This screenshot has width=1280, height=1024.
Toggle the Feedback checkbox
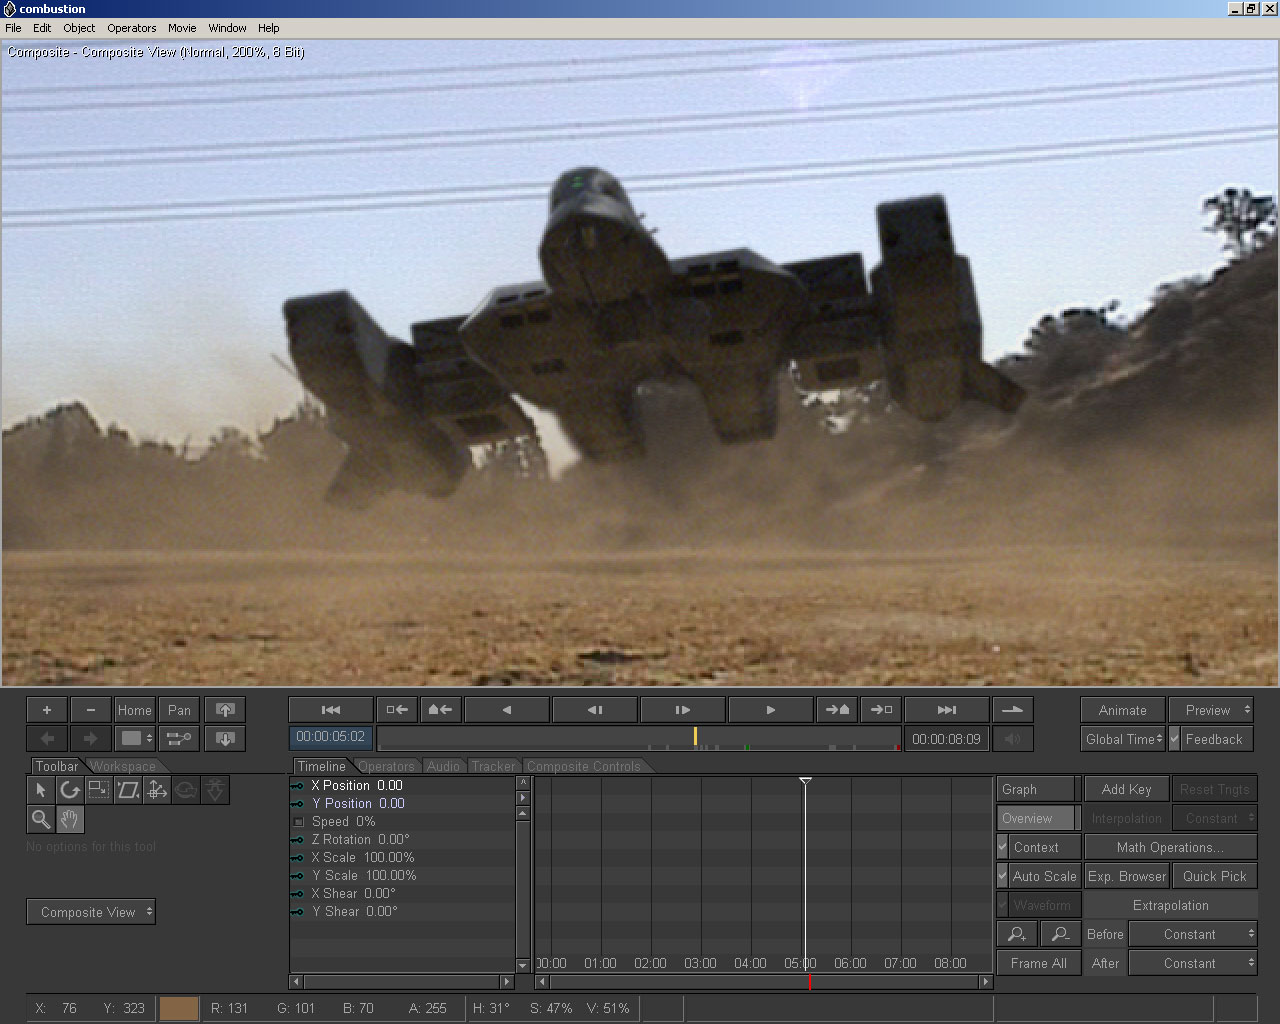pyautogui.click(x=1175, y=739)
